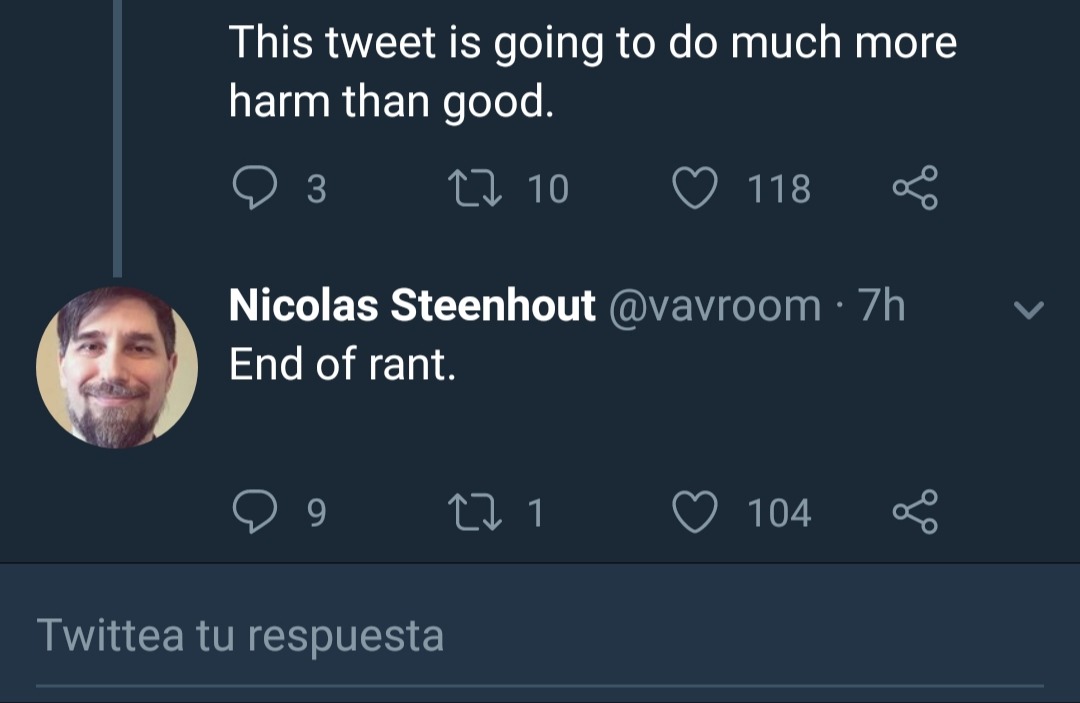The width and height of the screenshot is (1080, 703).
Task: Click reply icon on the harm-than-good tweet
Action: click(254, 188)
